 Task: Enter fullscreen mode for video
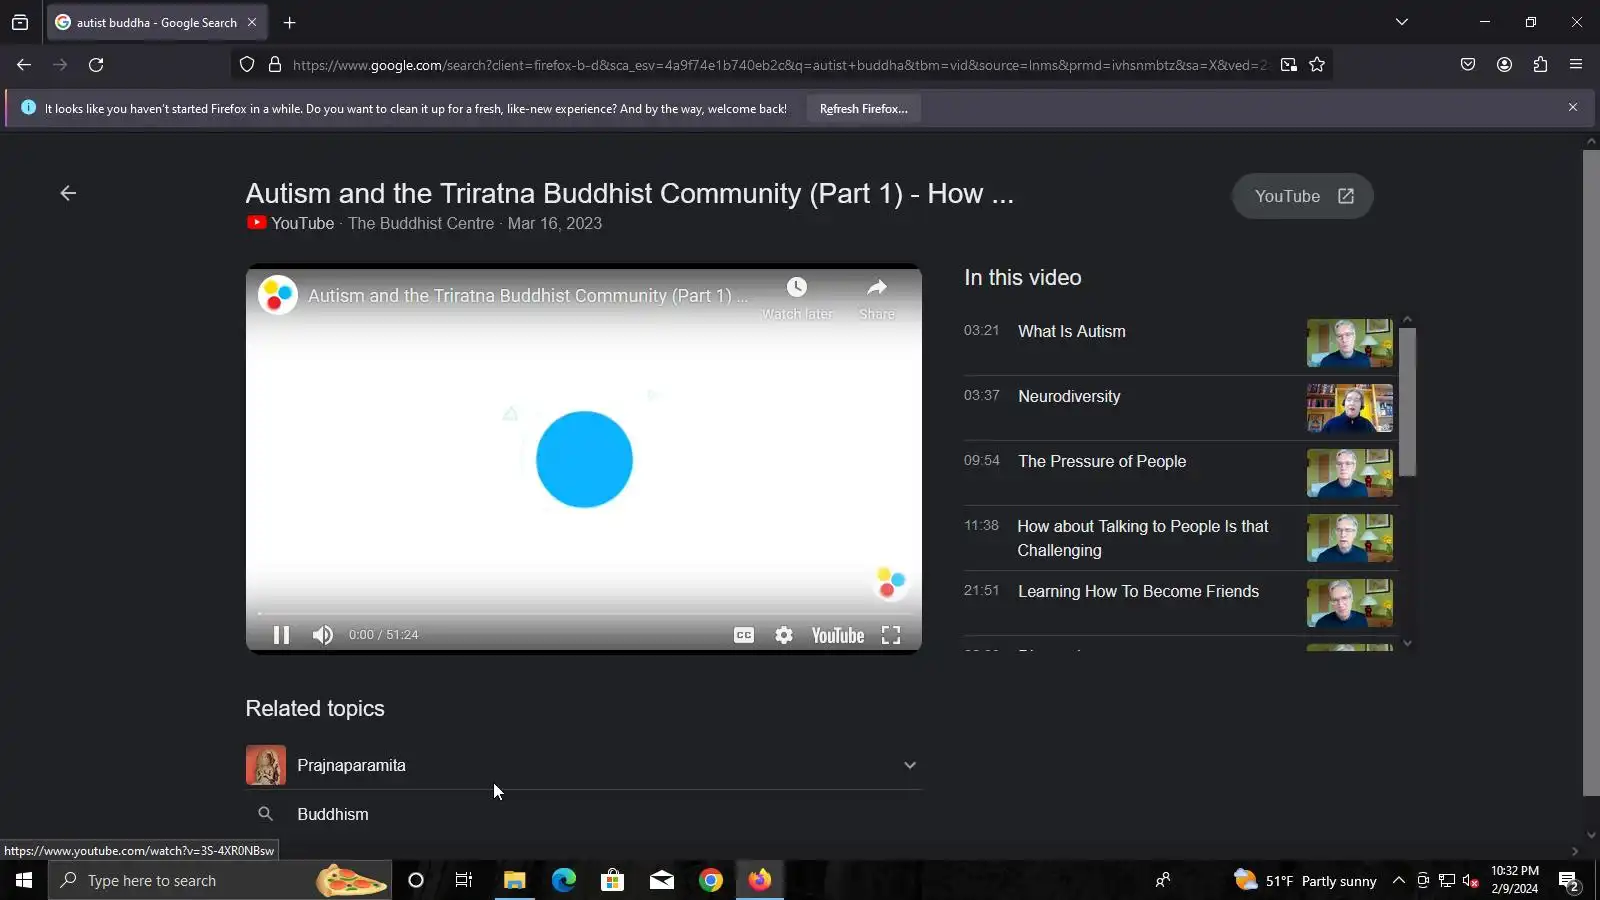tap(891, 635)
